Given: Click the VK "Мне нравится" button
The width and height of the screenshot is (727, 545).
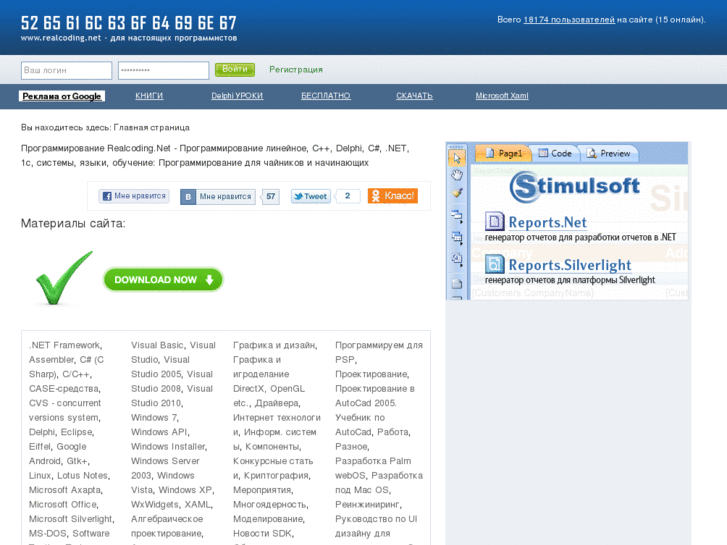Looking at the screenshot, I should click(x=218, y=197).
